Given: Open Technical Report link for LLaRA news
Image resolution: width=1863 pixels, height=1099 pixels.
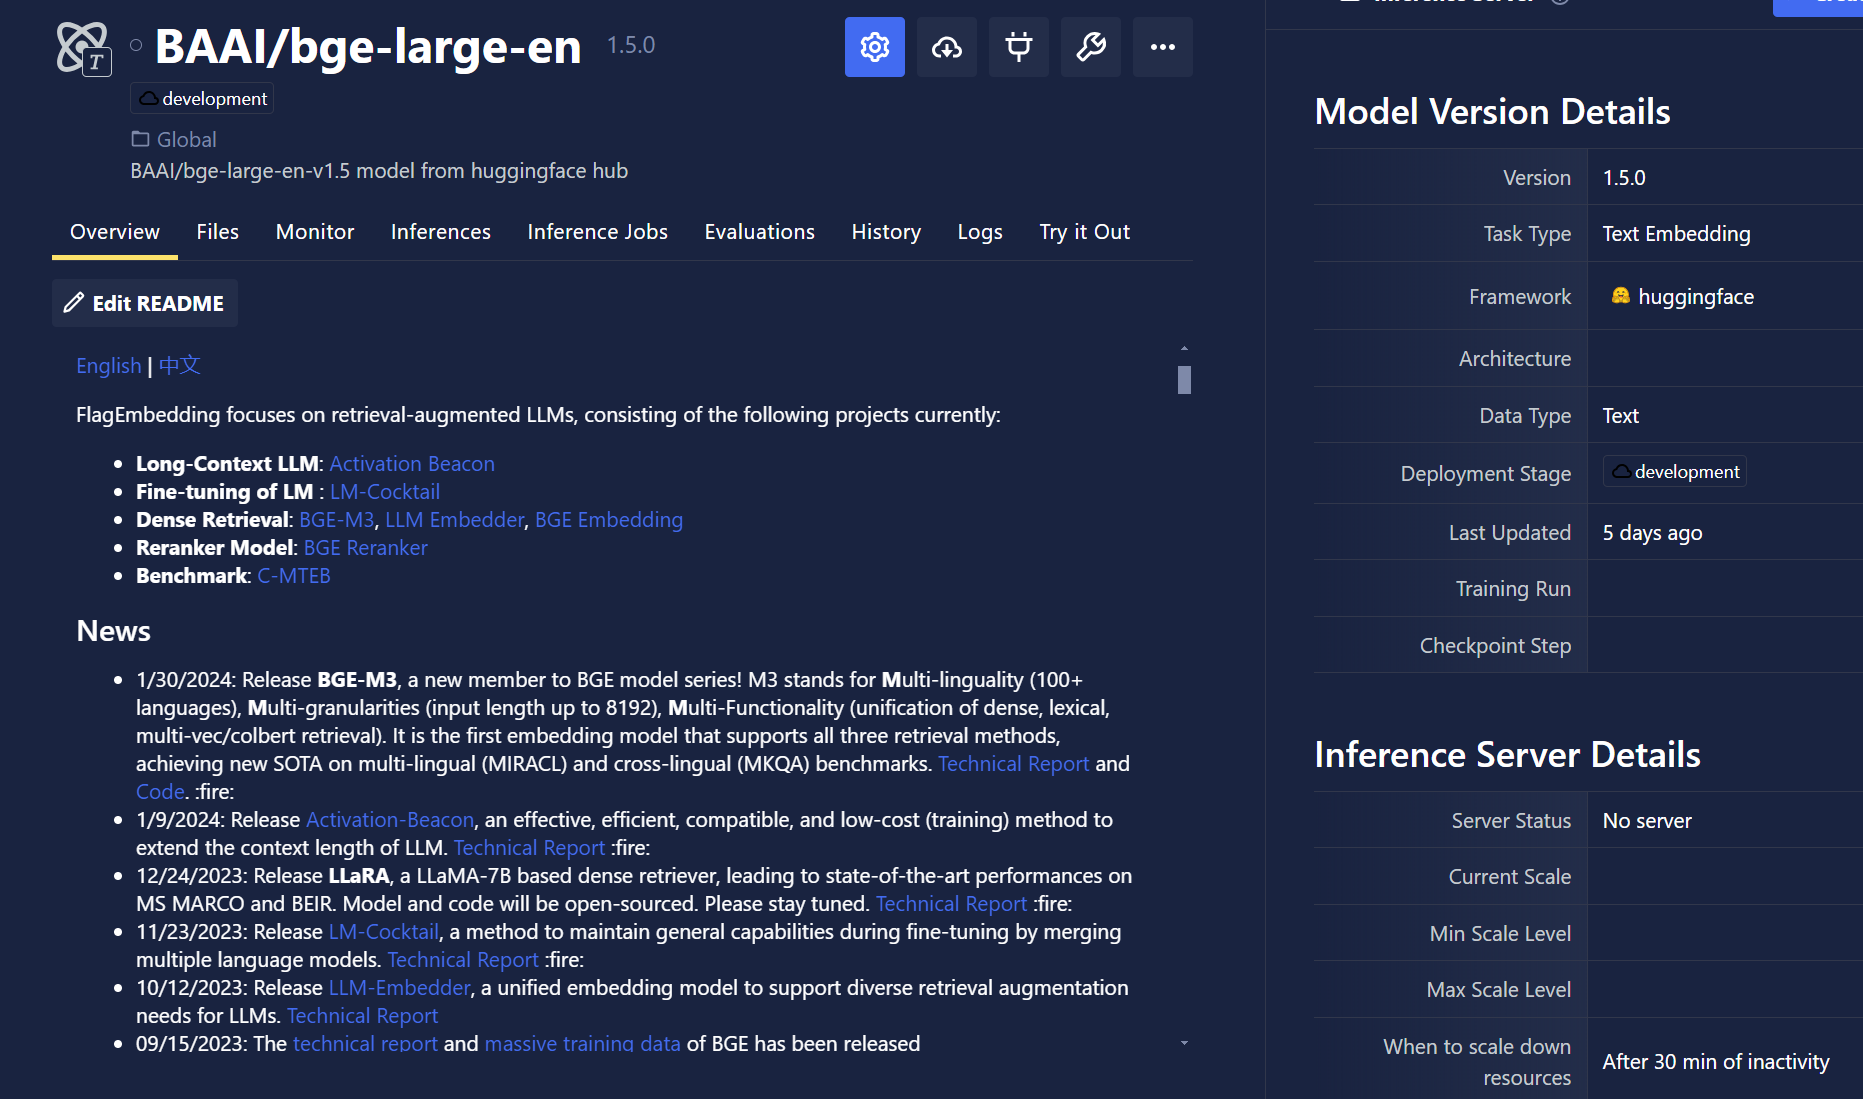Looking at the screenshot, I should click(952, 904).
